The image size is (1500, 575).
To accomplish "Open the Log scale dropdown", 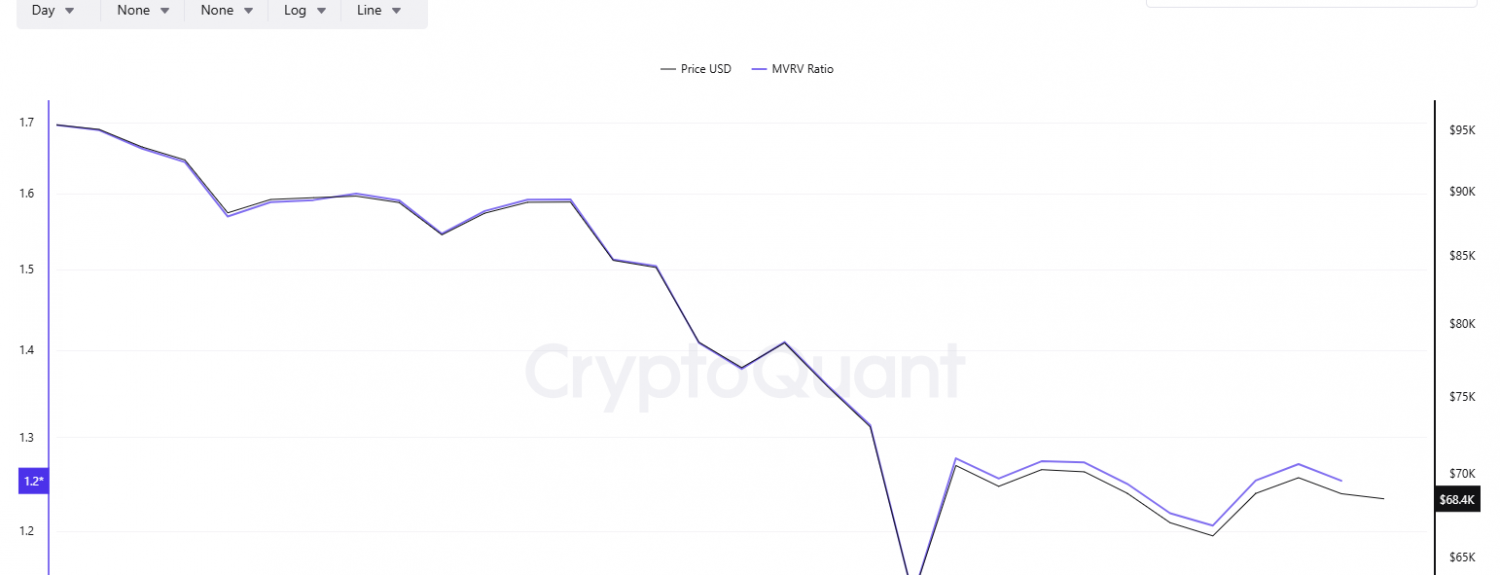I will (305, 10).
